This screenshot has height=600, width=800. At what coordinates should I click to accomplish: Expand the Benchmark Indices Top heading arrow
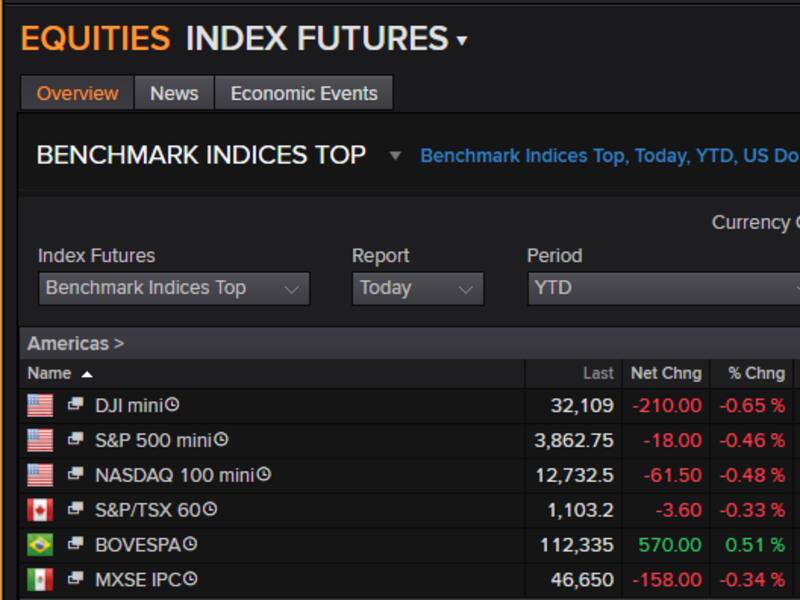coord(395,156)
